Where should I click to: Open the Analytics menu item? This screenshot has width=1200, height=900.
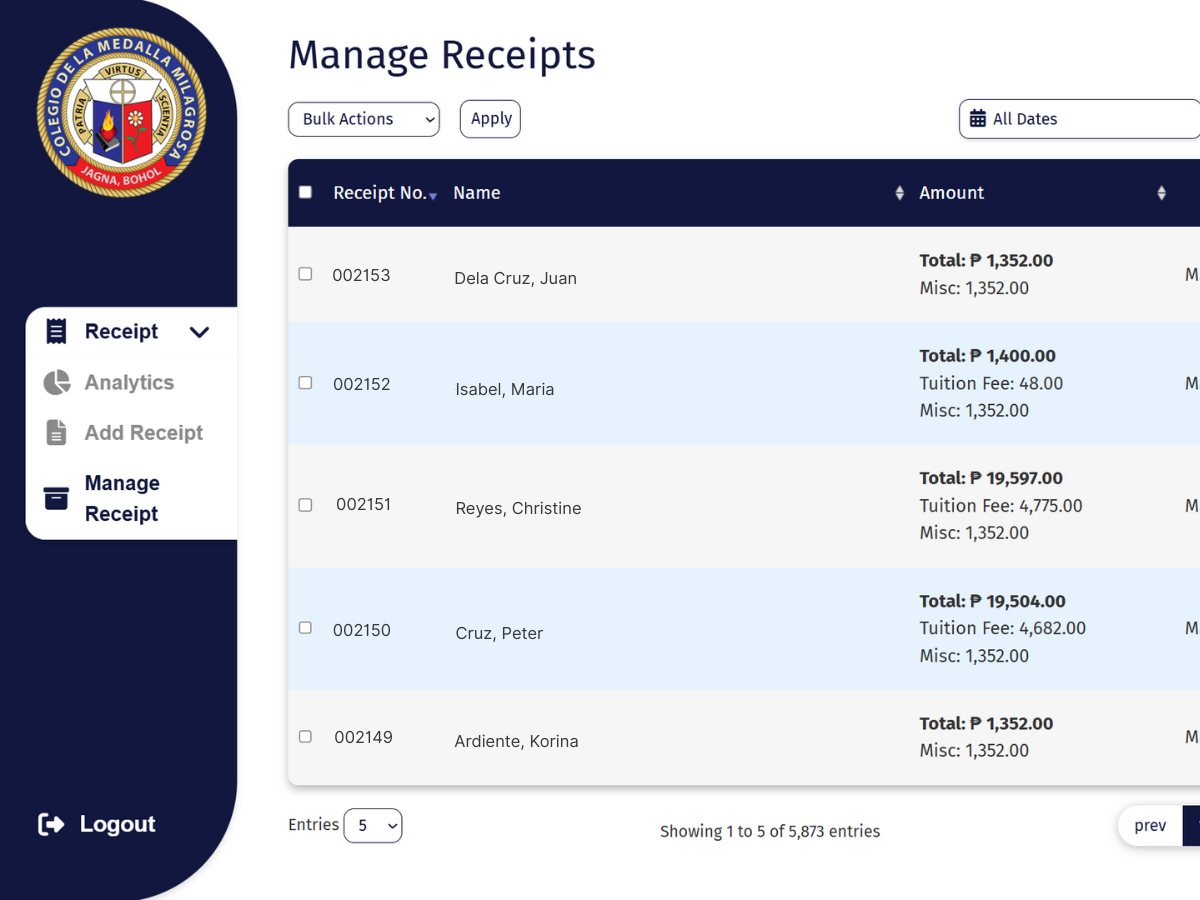[129, 383]
